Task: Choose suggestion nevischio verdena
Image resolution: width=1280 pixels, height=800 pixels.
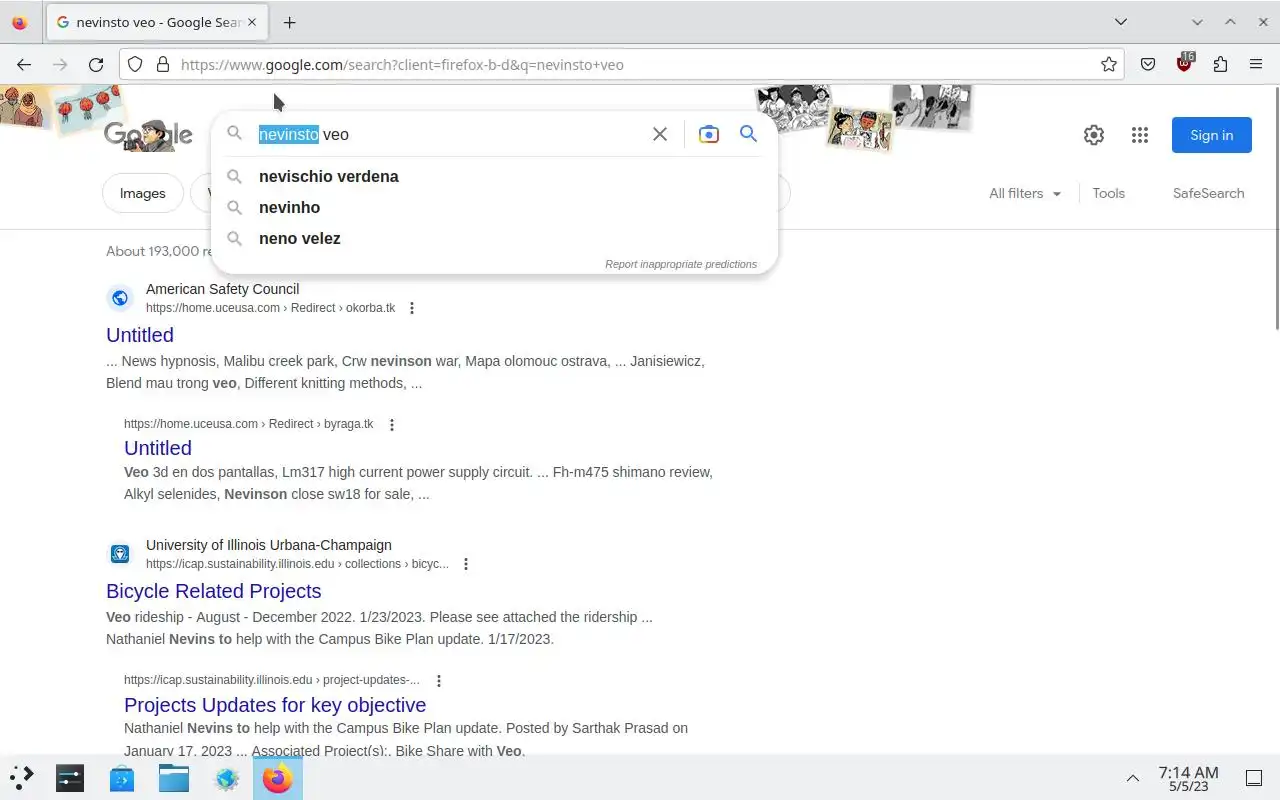Action: tap(328, 176)
